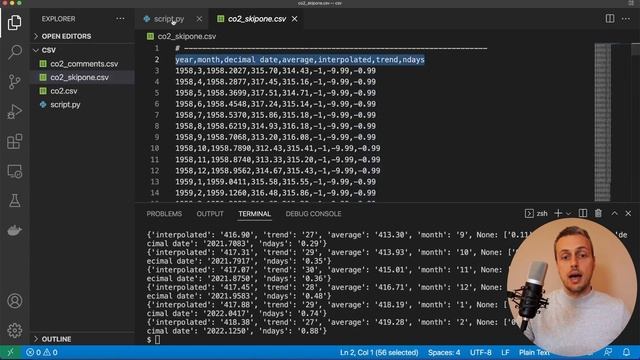Kill terminal with the trash icon
The image size is (640, 360).
coord(598,213)
